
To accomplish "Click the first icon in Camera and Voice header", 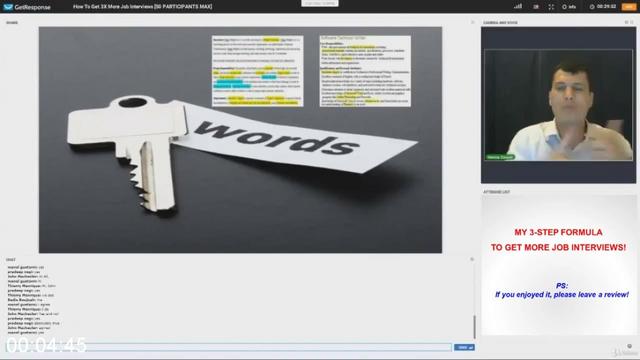I will pyautogui.click(x=627, y=22).
